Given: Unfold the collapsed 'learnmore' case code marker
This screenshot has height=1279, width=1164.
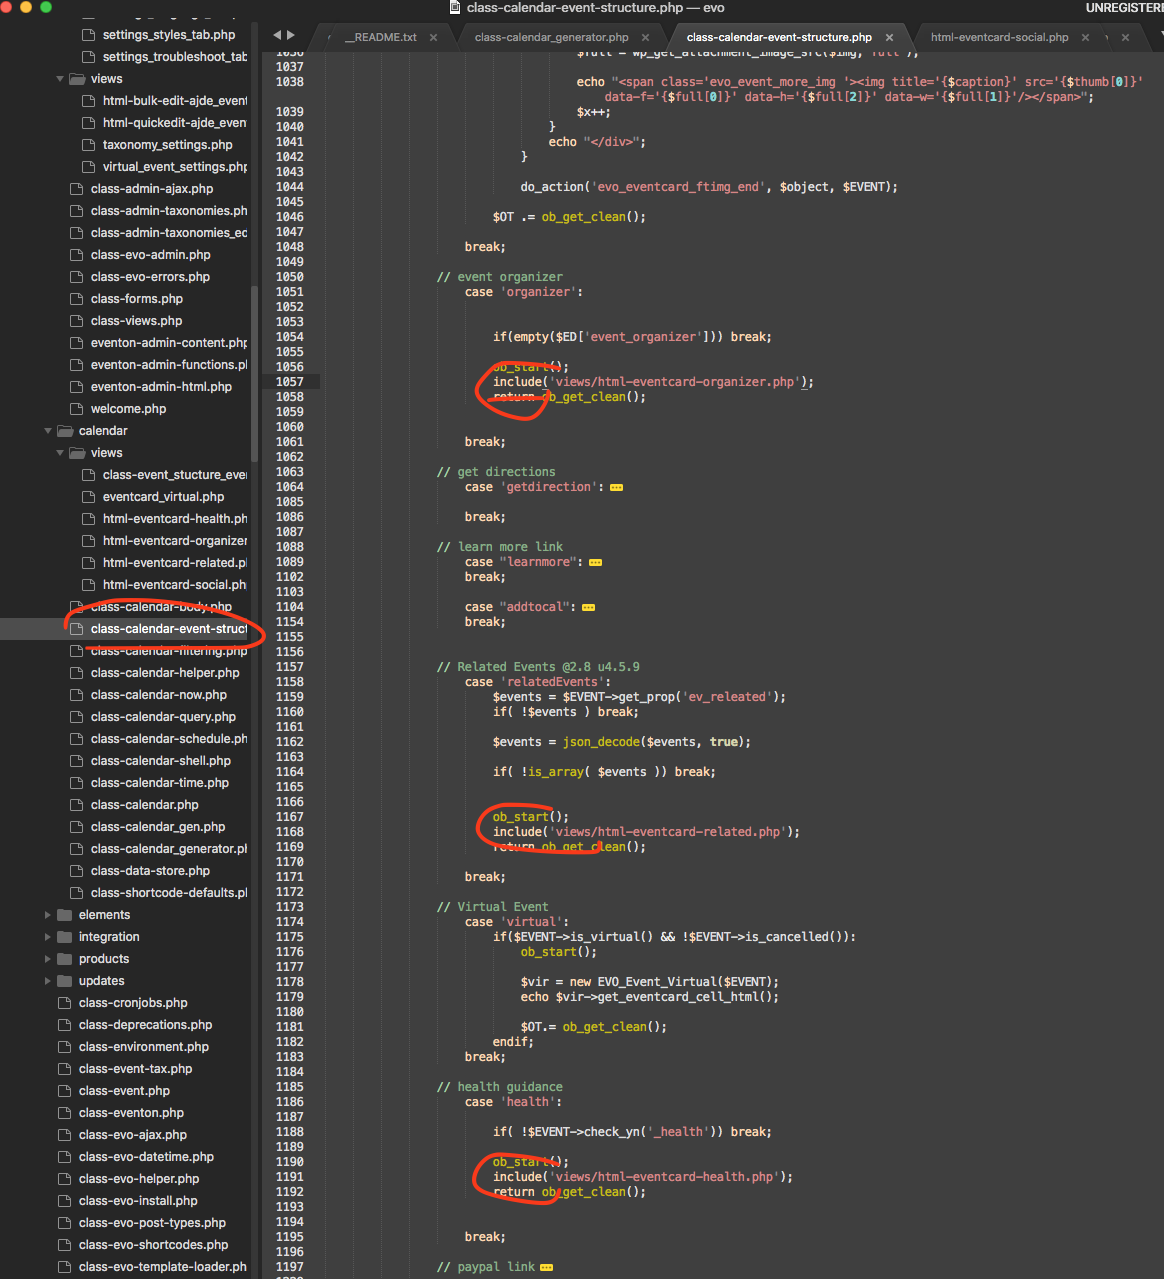Looking at the screenshot, I should point(596,563).
